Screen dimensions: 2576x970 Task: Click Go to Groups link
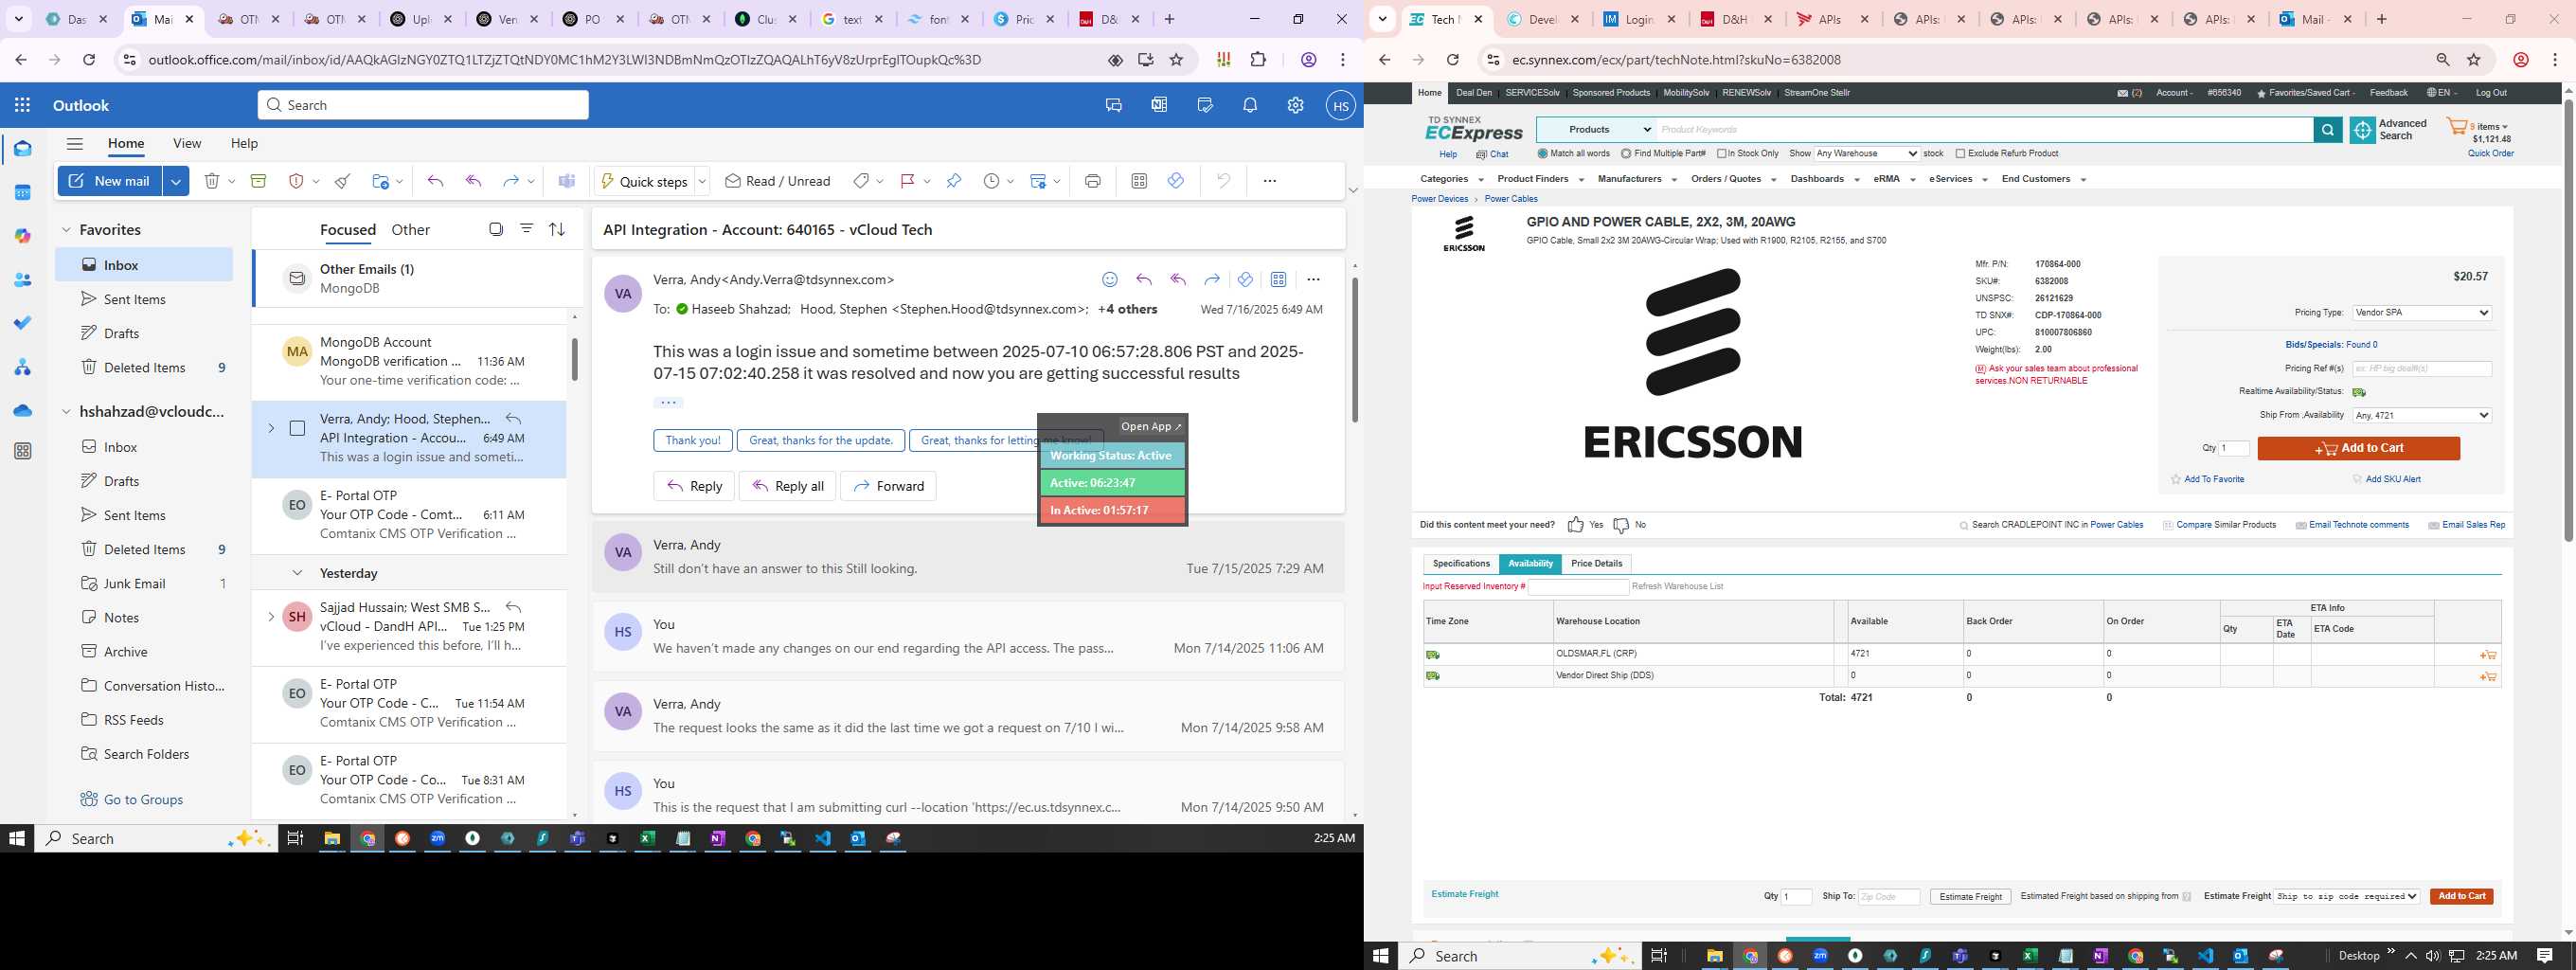[x=143, y=799]
